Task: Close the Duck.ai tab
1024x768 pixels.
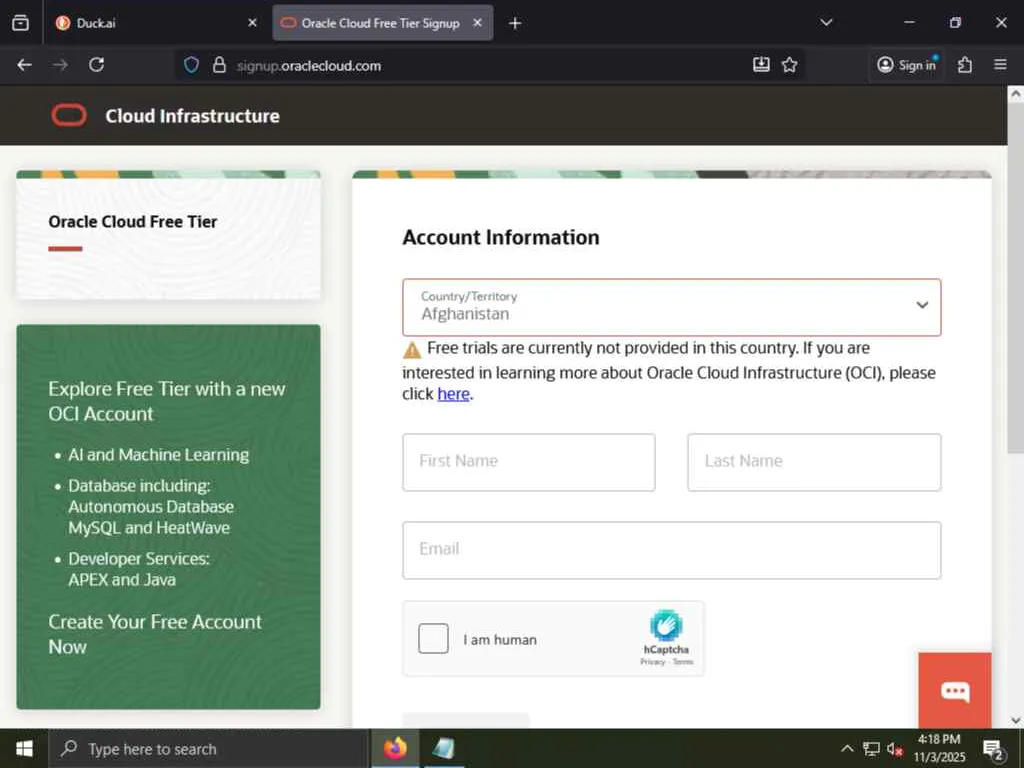Action: click(x=253, y=23)
